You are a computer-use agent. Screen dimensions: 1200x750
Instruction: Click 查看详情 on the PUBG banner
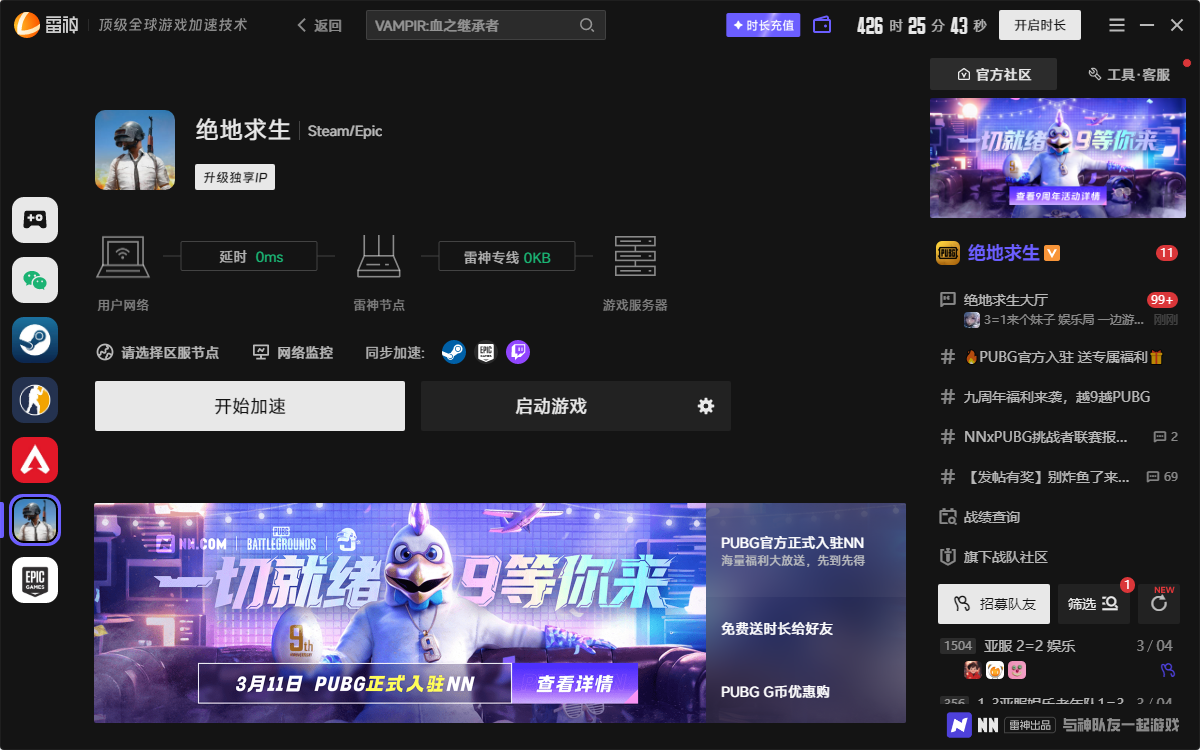[x=575, y=682]
